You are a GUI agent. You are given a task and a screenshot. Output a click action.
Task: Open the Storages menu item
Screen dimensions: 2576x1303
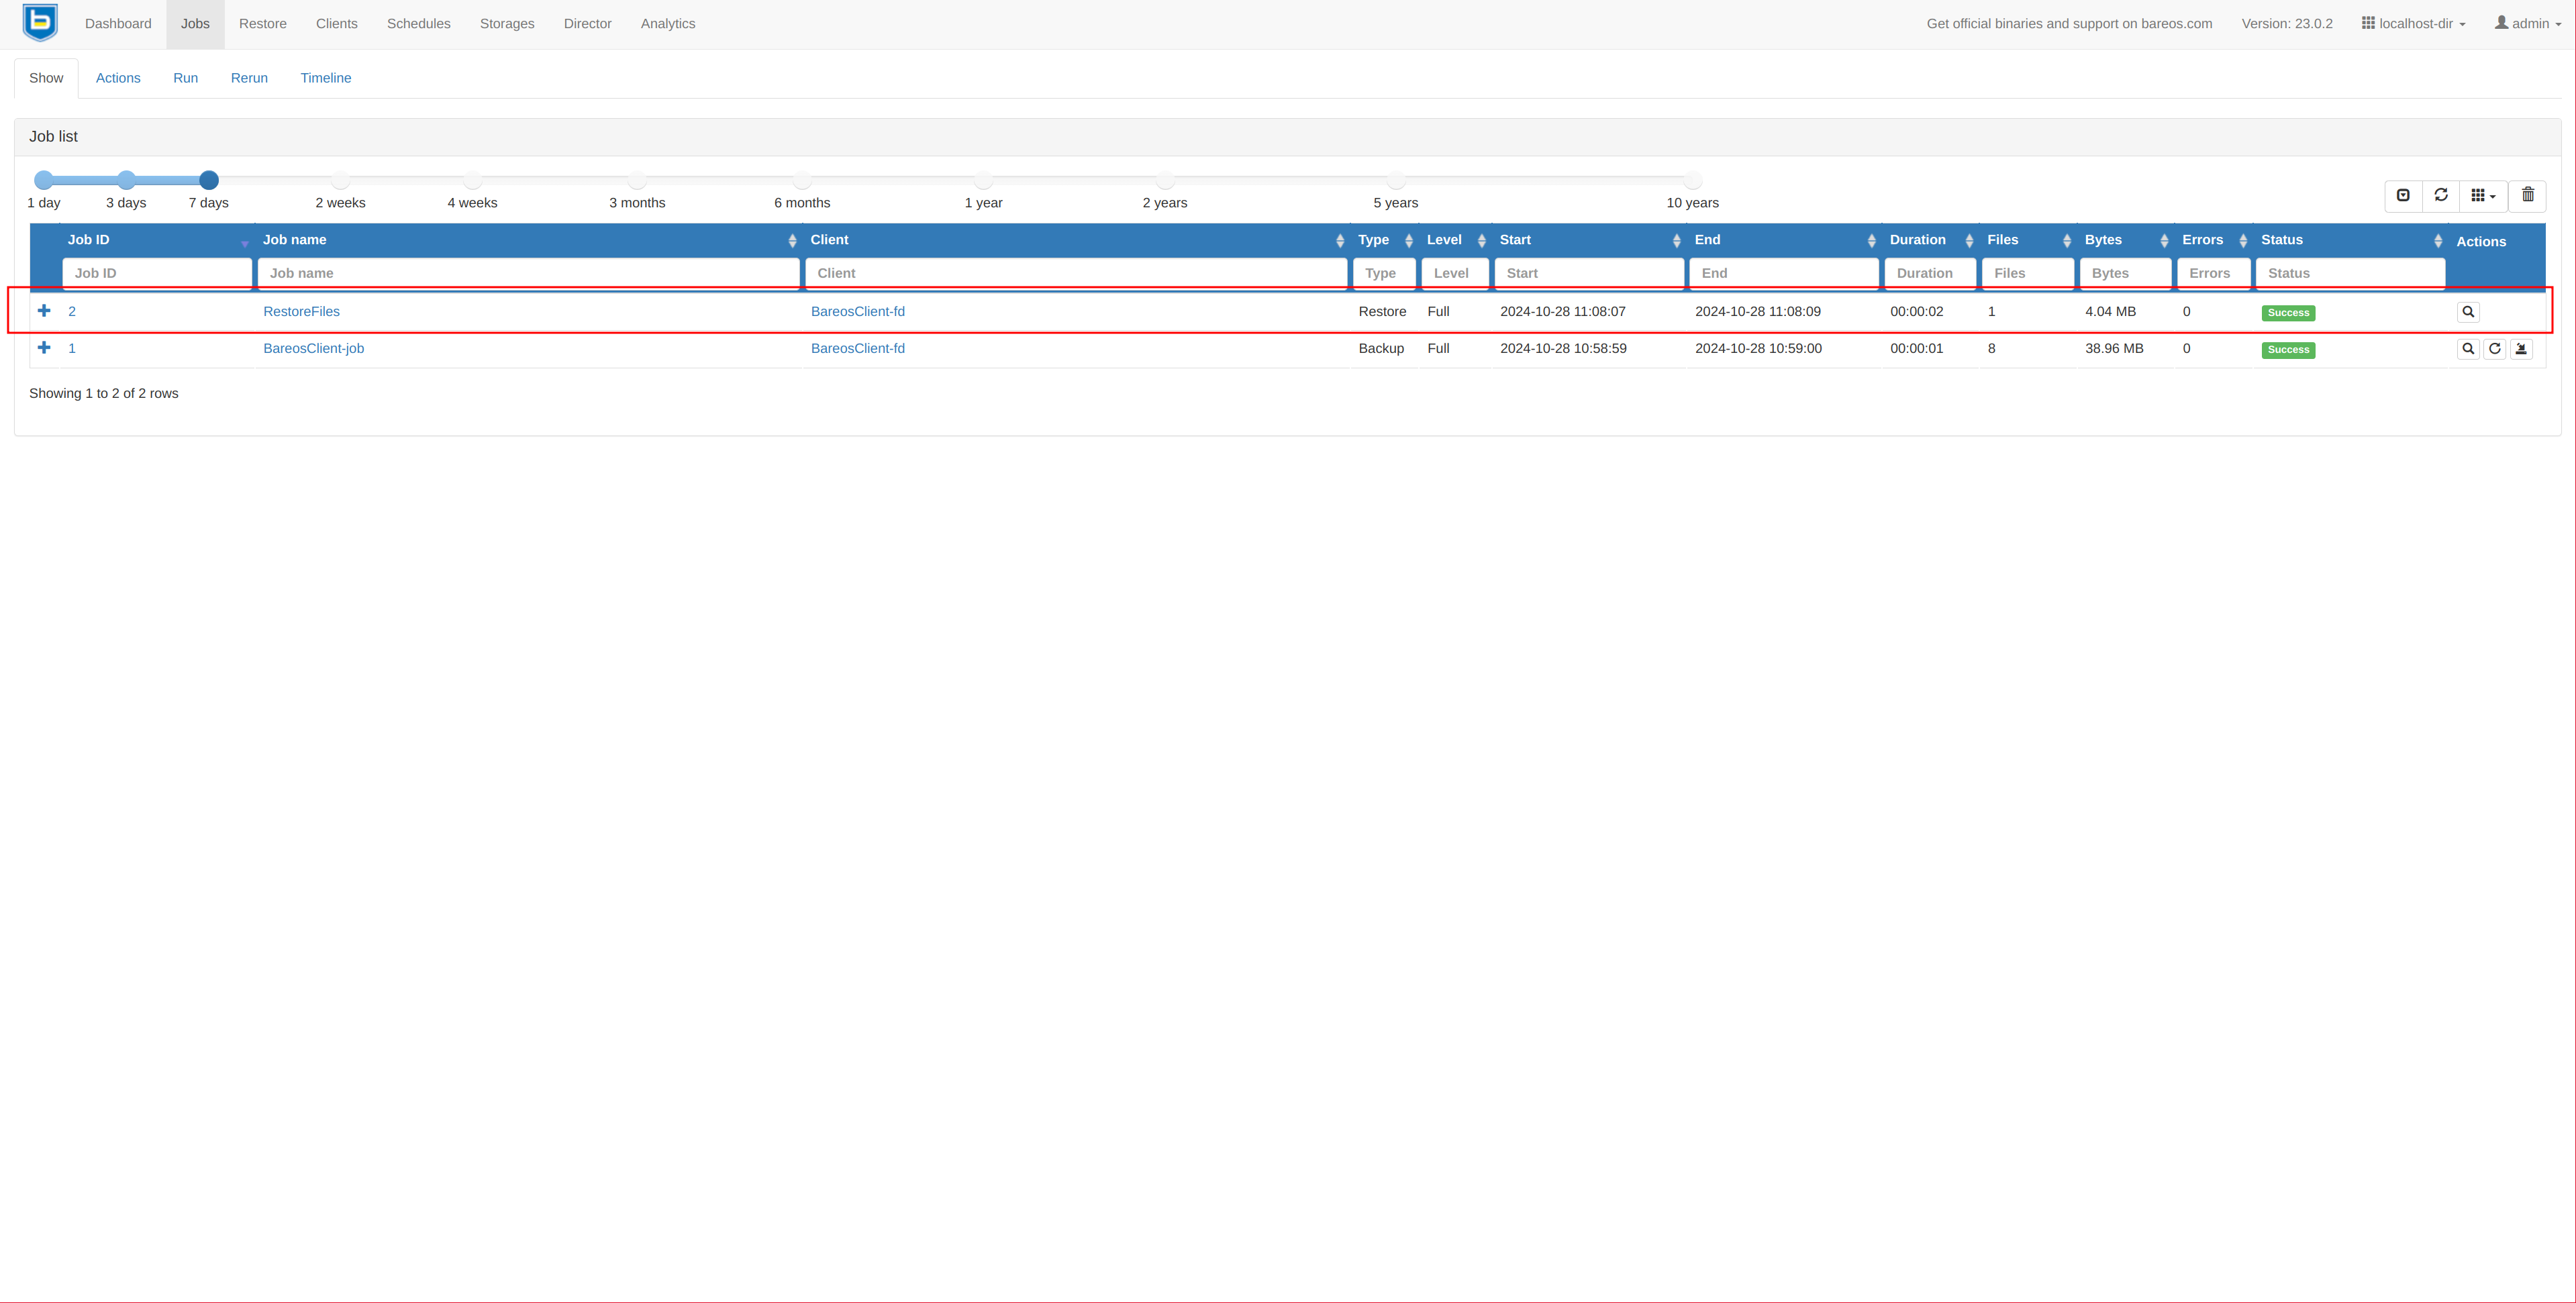(506, 24)
